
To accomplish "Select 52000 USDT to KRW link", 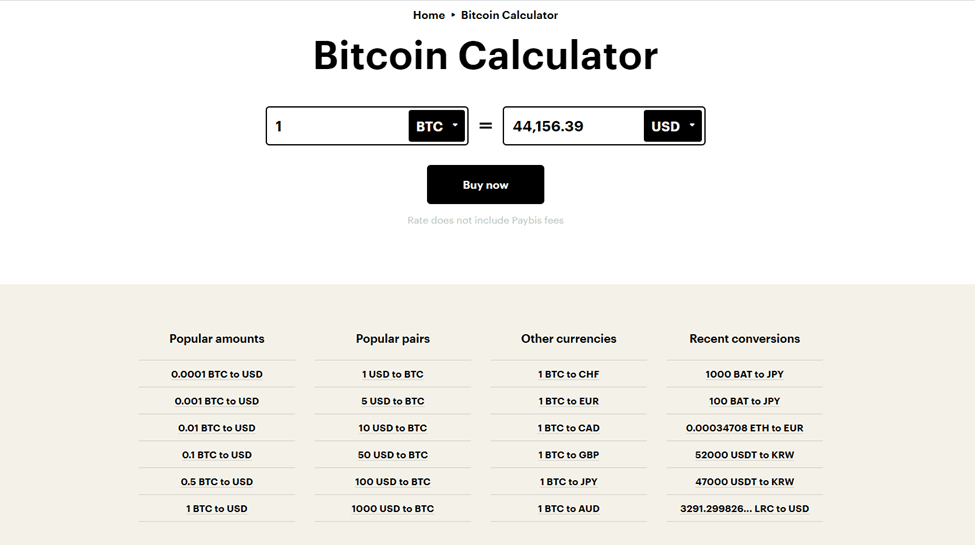I will click(745, 455).
